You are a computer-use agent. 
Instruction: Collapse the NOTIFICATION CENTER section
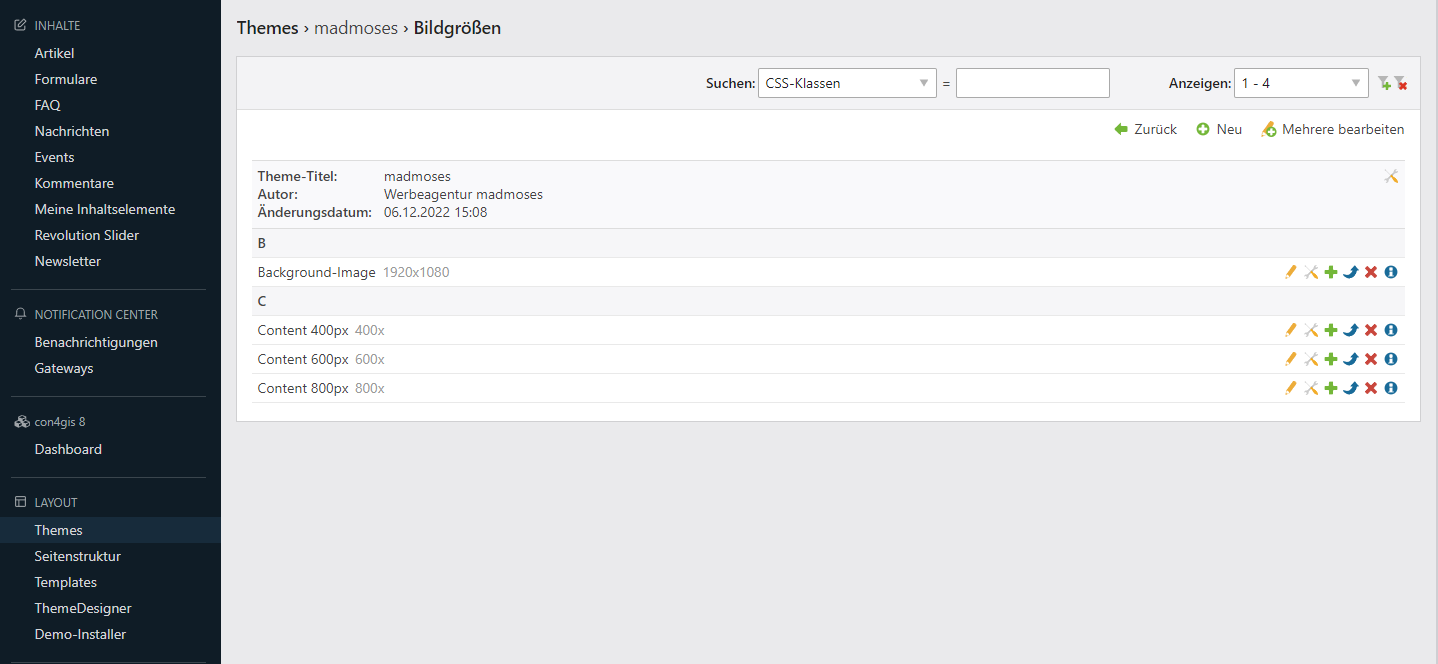coord(95,314)
